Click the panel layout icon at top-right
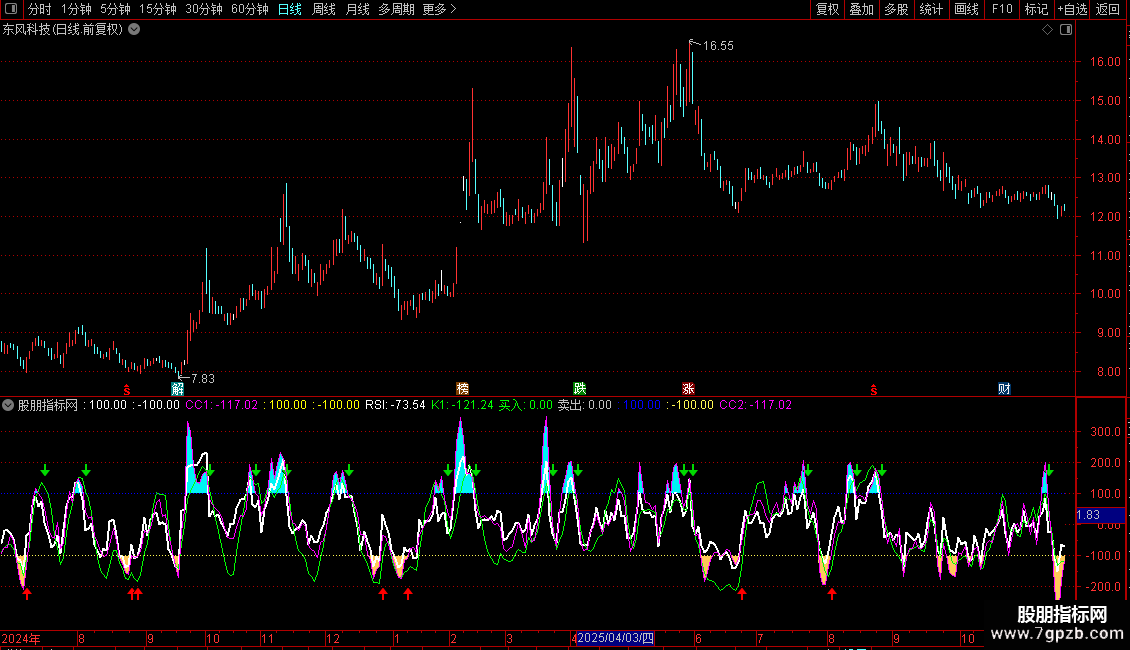Viewport: 1130px width, 650px height. pos(1064,30)
